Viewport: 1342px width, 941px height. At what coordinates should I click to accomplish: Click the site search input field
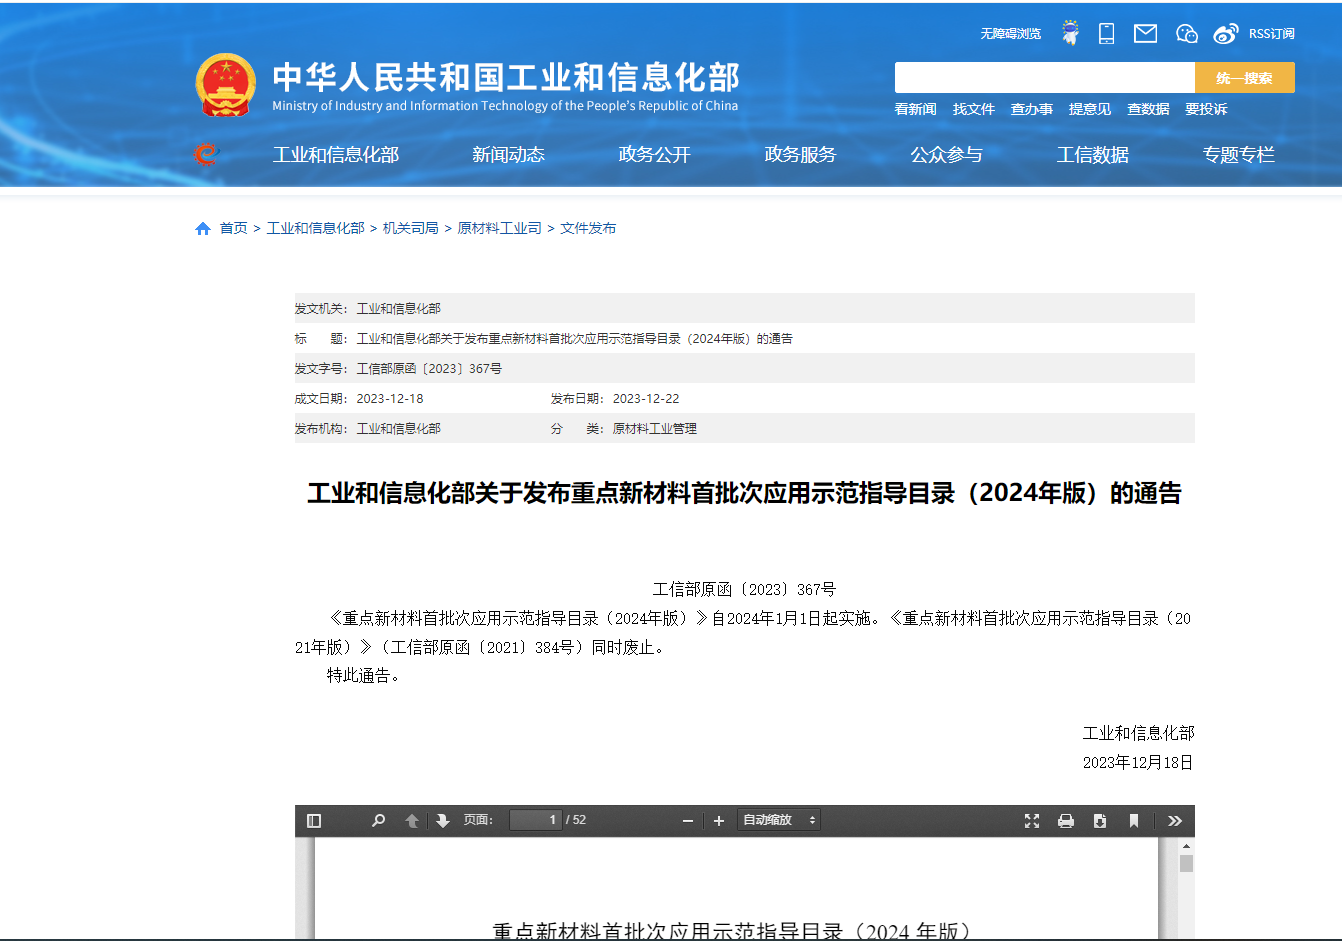1045,78
